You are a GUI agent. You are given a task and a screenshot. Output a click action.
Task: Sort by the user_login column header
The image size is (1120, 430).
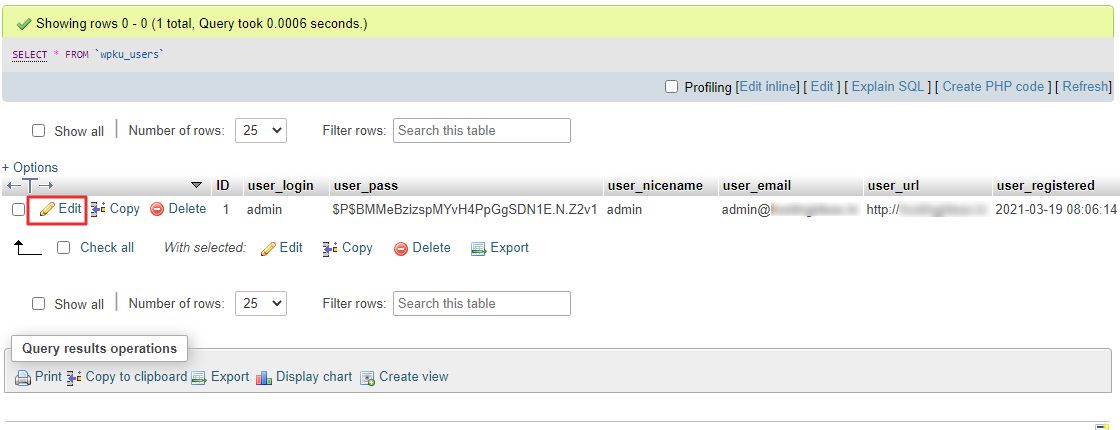pos(281,186)
